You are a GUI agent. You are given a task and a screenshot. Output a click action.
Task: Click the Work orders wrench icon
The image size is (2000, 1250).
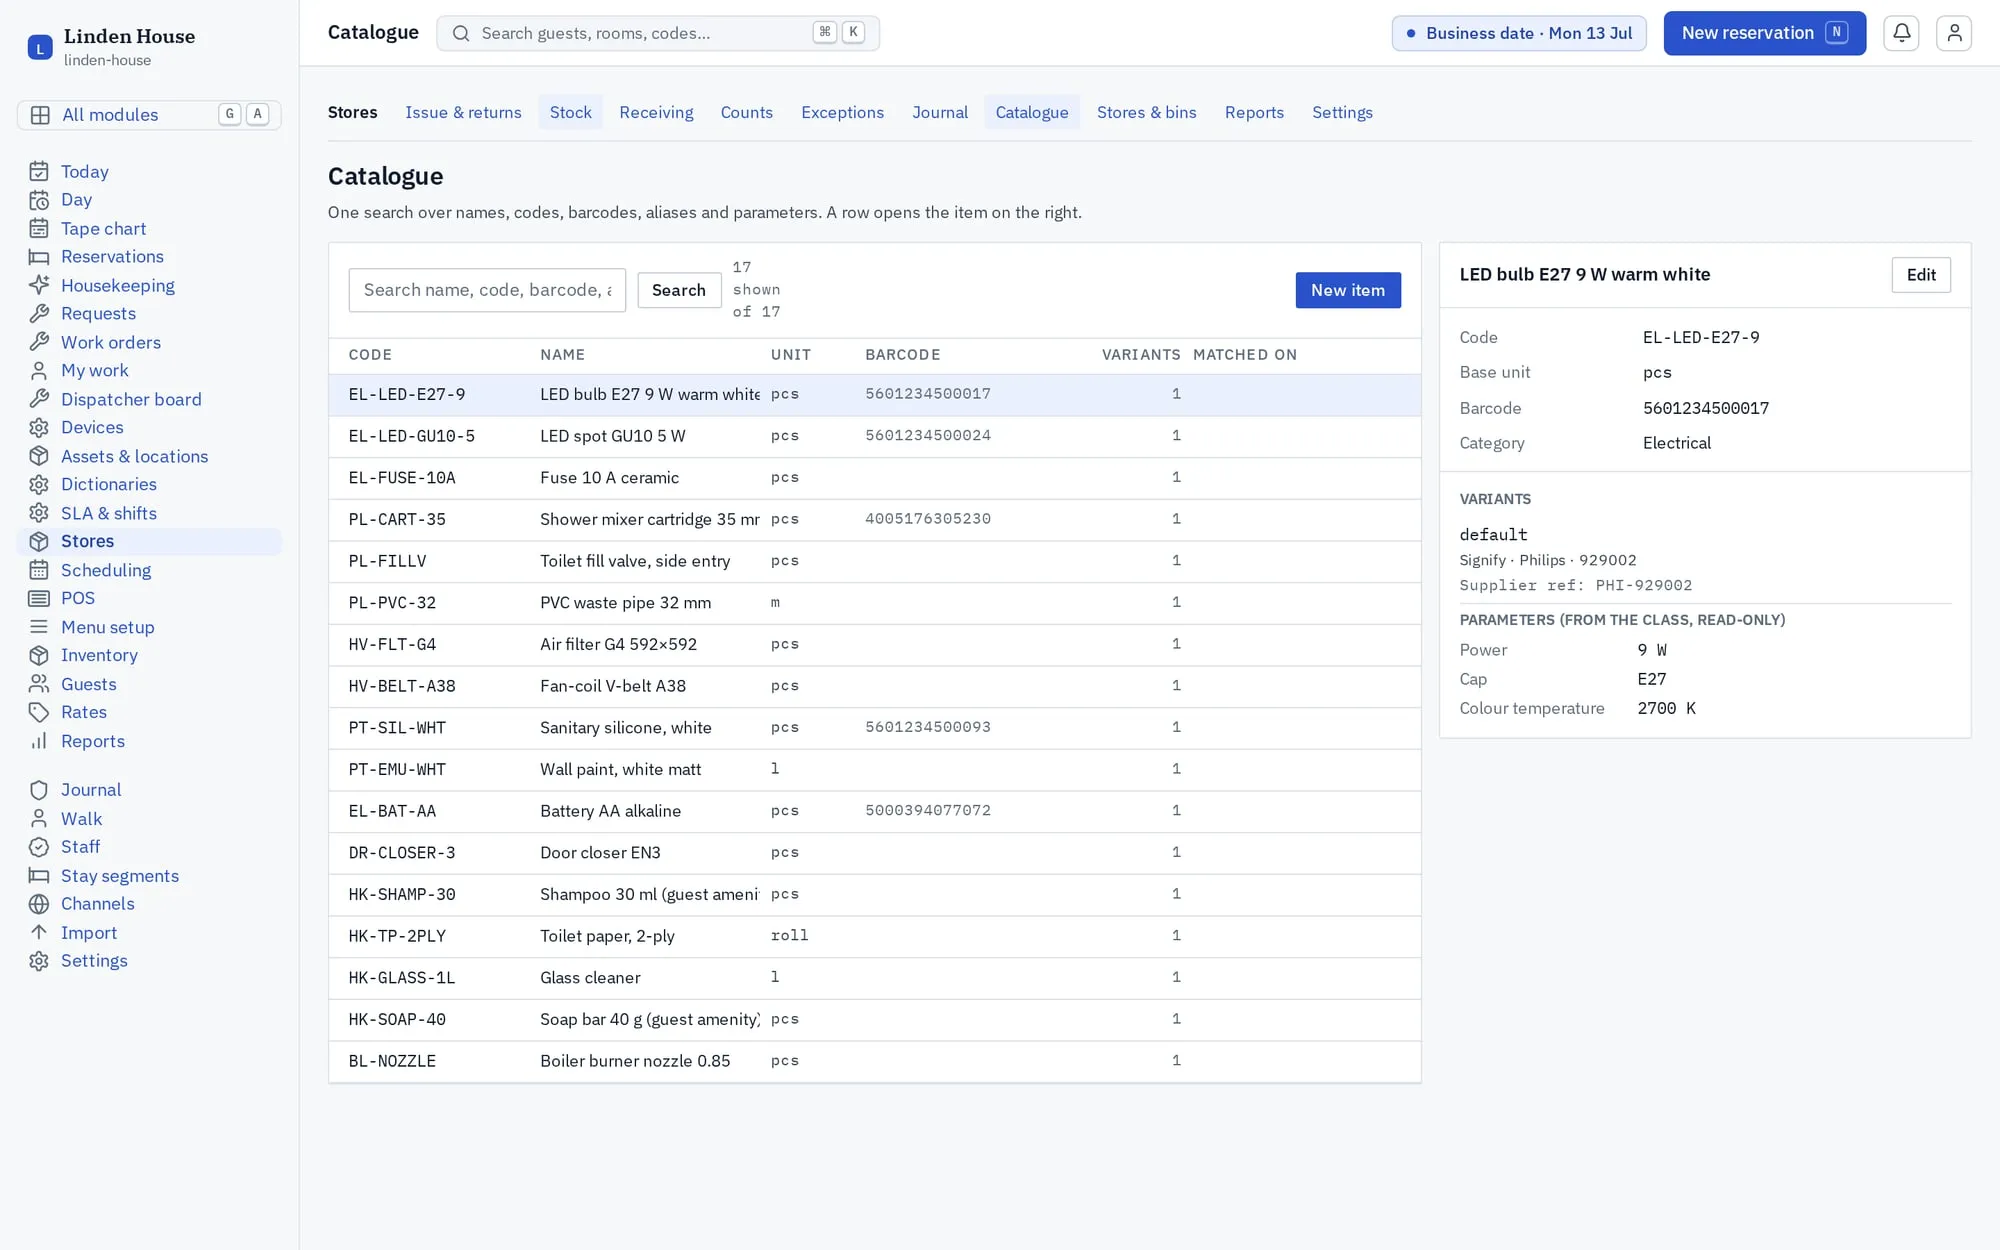click(x=39, y=342)
